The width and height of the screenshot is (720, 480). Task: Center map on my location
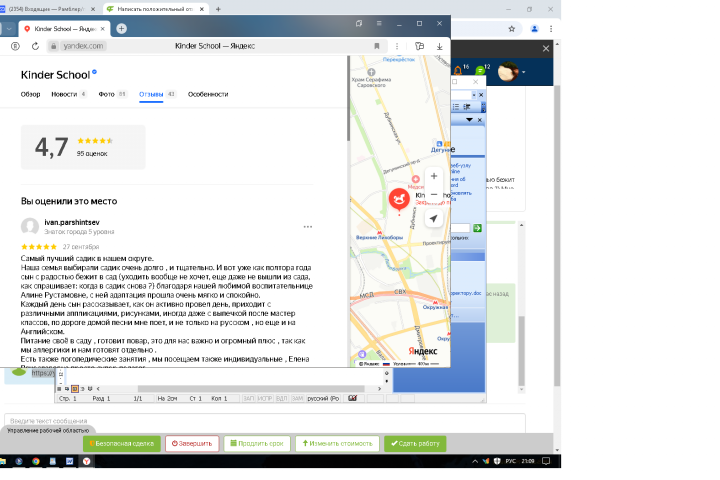coord(433,219)
